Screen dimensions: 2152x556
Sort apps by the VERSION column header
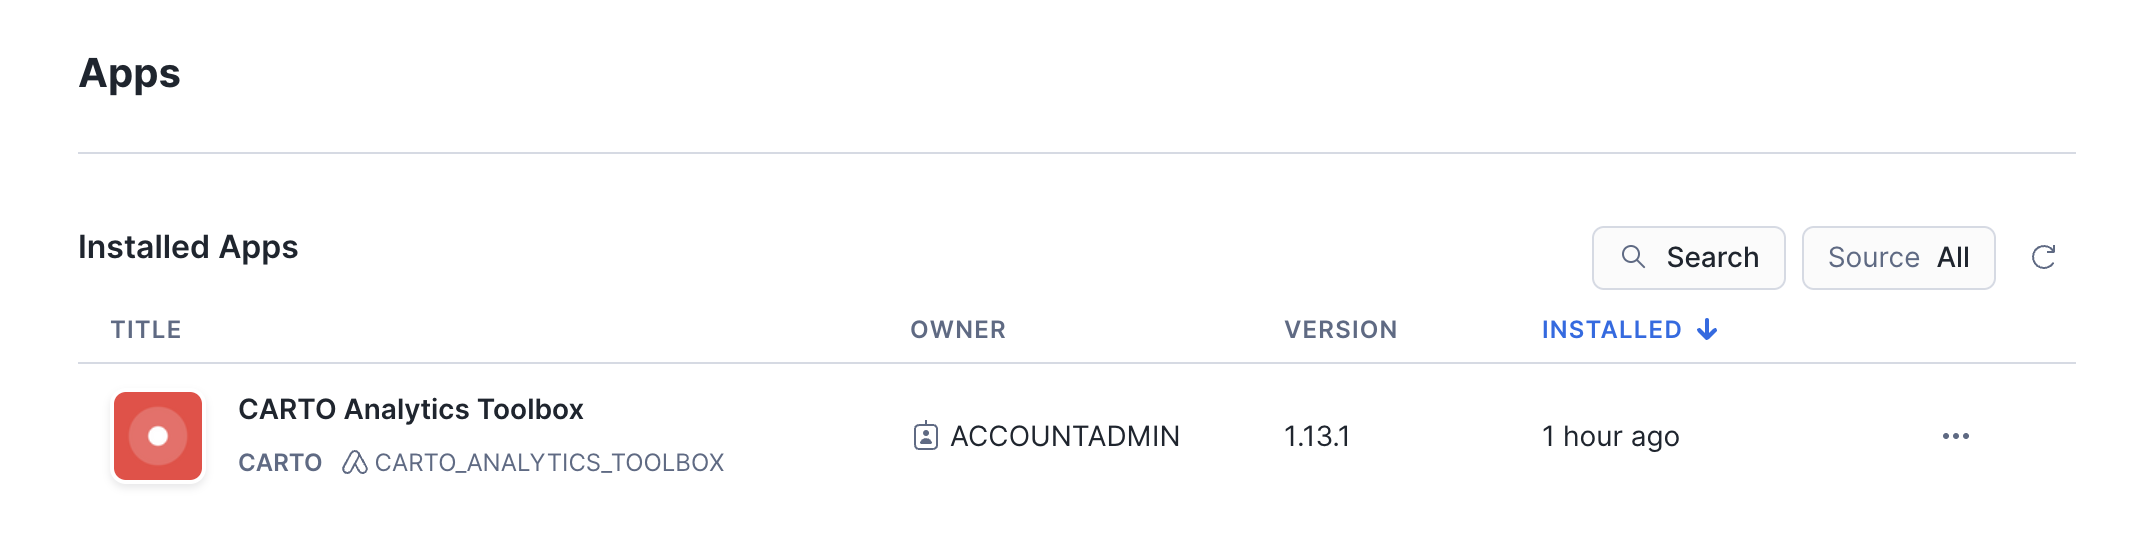[1340, 330]
